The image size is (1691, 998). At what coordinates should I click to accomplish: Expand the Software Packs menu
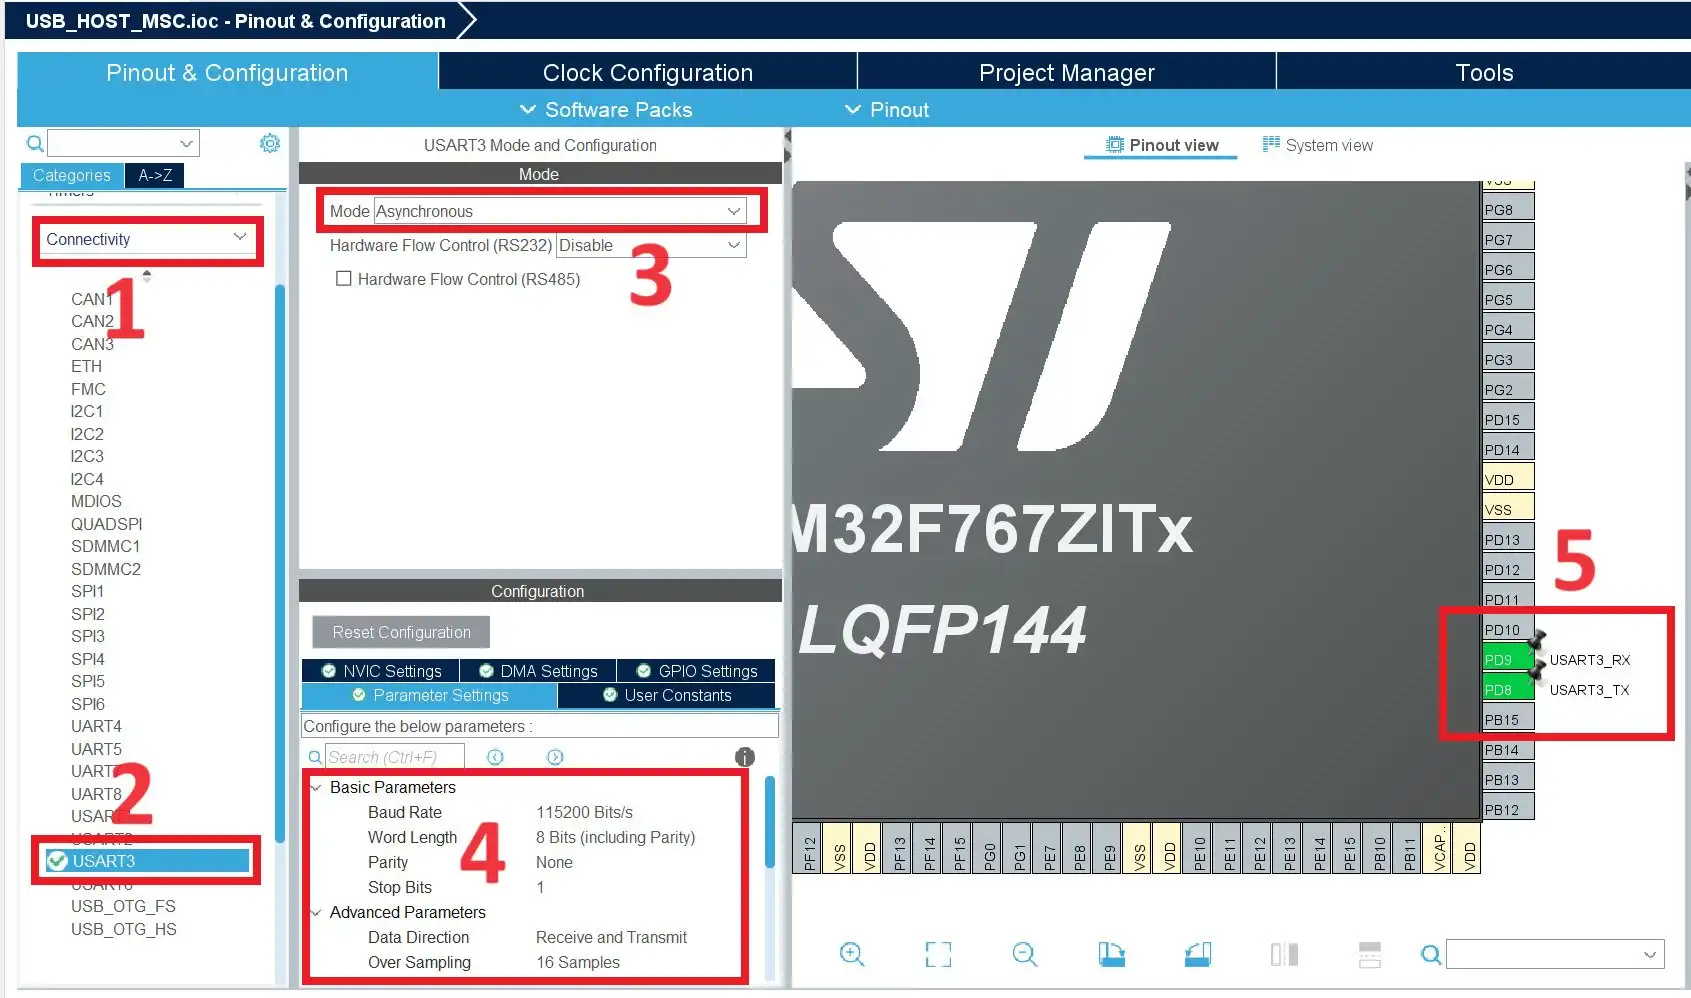coord(606,110)
